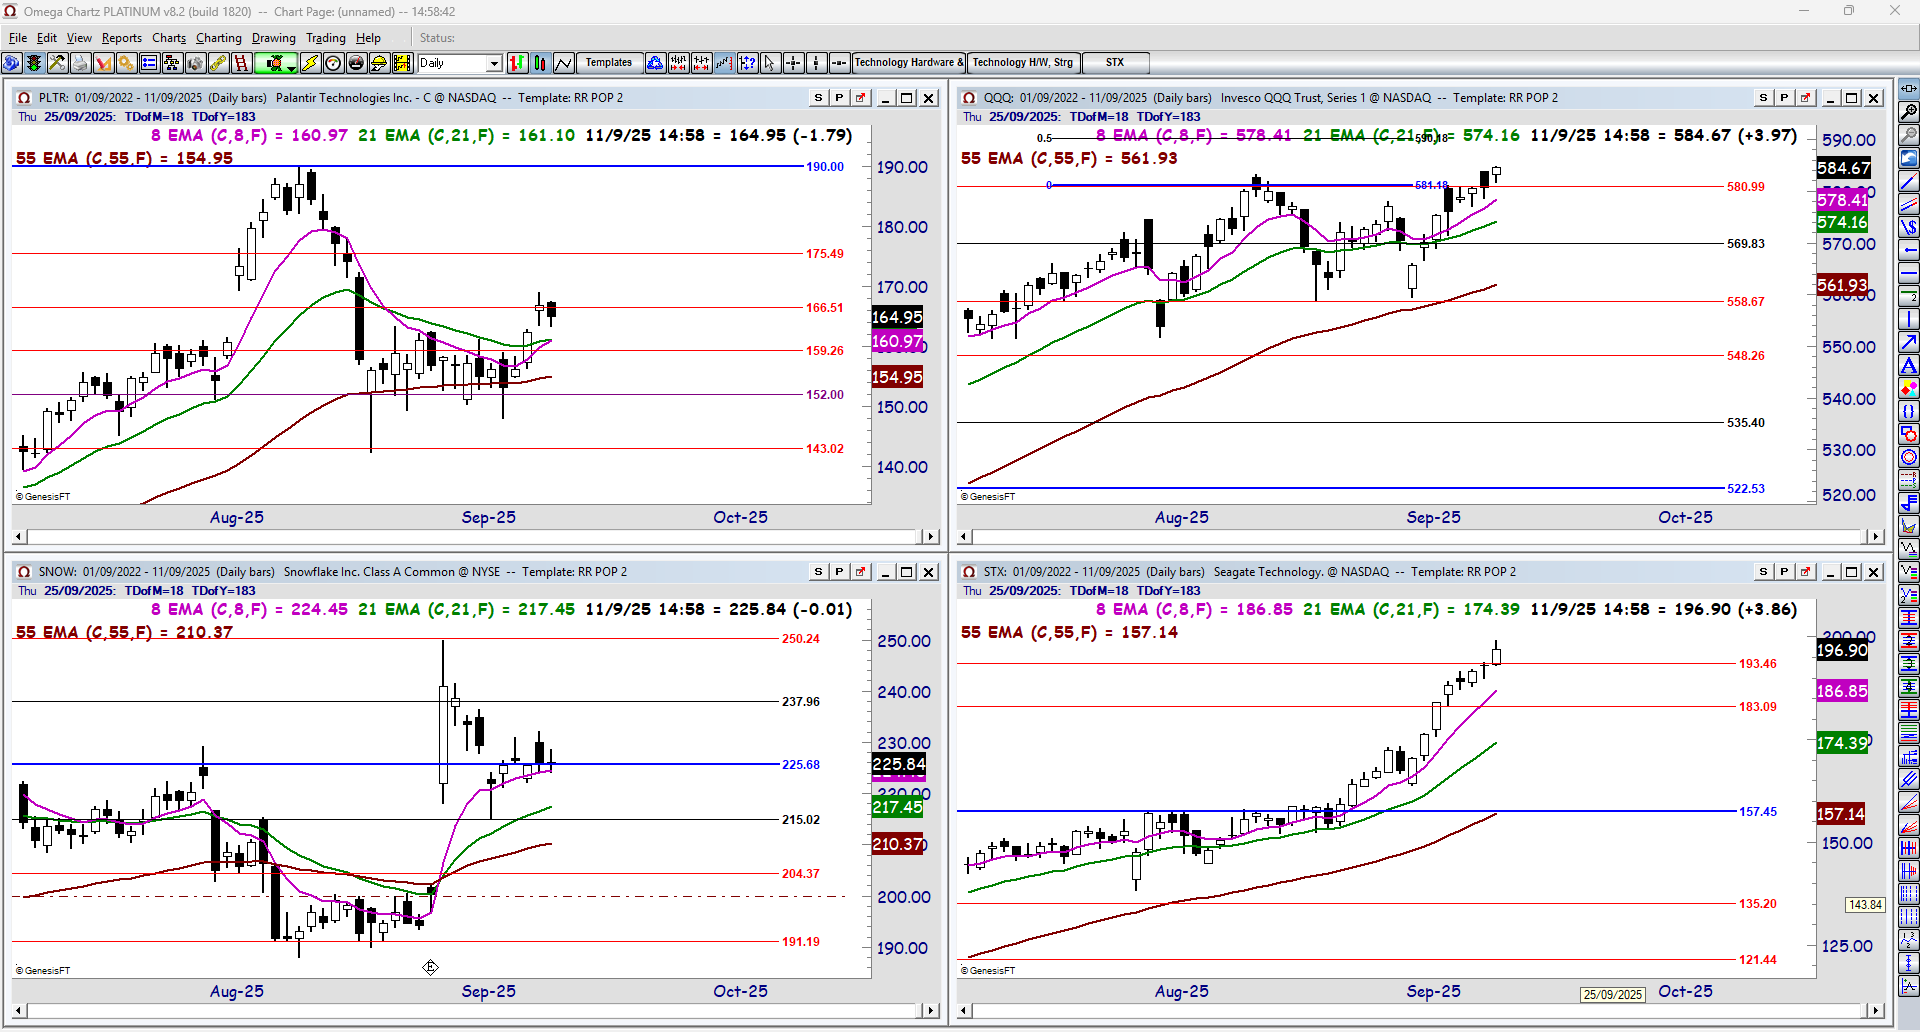Click the 193.46 level label on STX chart
1920x1032 pixels.
click(x=1758, y=664)
